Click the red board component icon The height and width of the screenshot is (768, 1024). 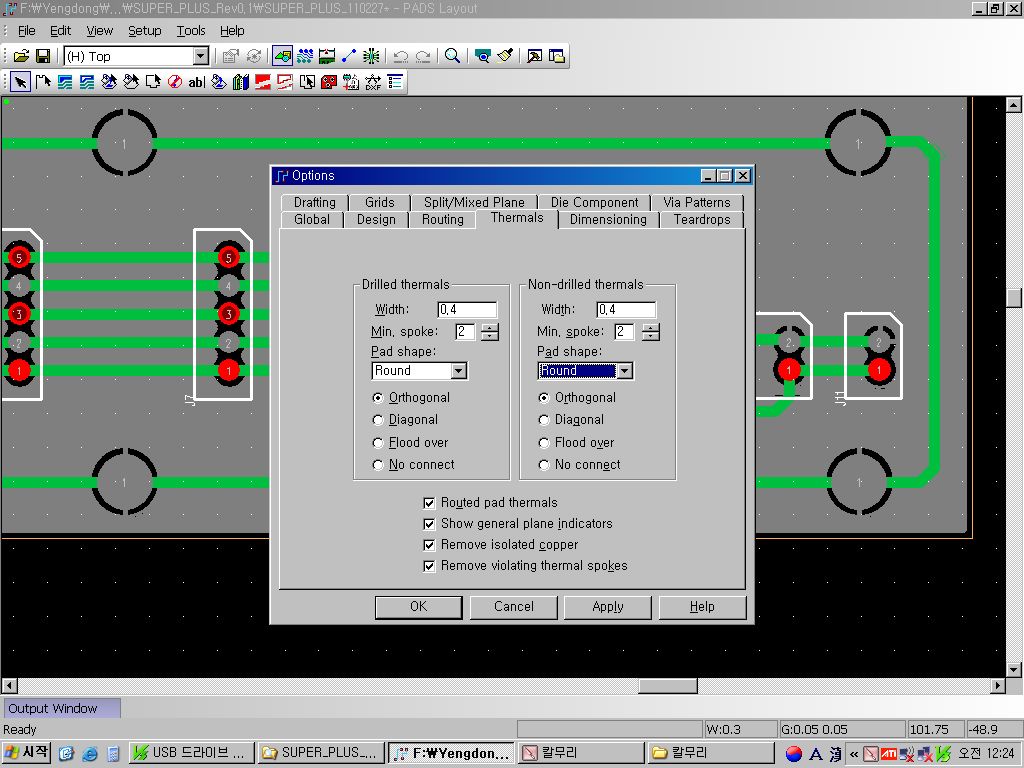click(329, 82)
